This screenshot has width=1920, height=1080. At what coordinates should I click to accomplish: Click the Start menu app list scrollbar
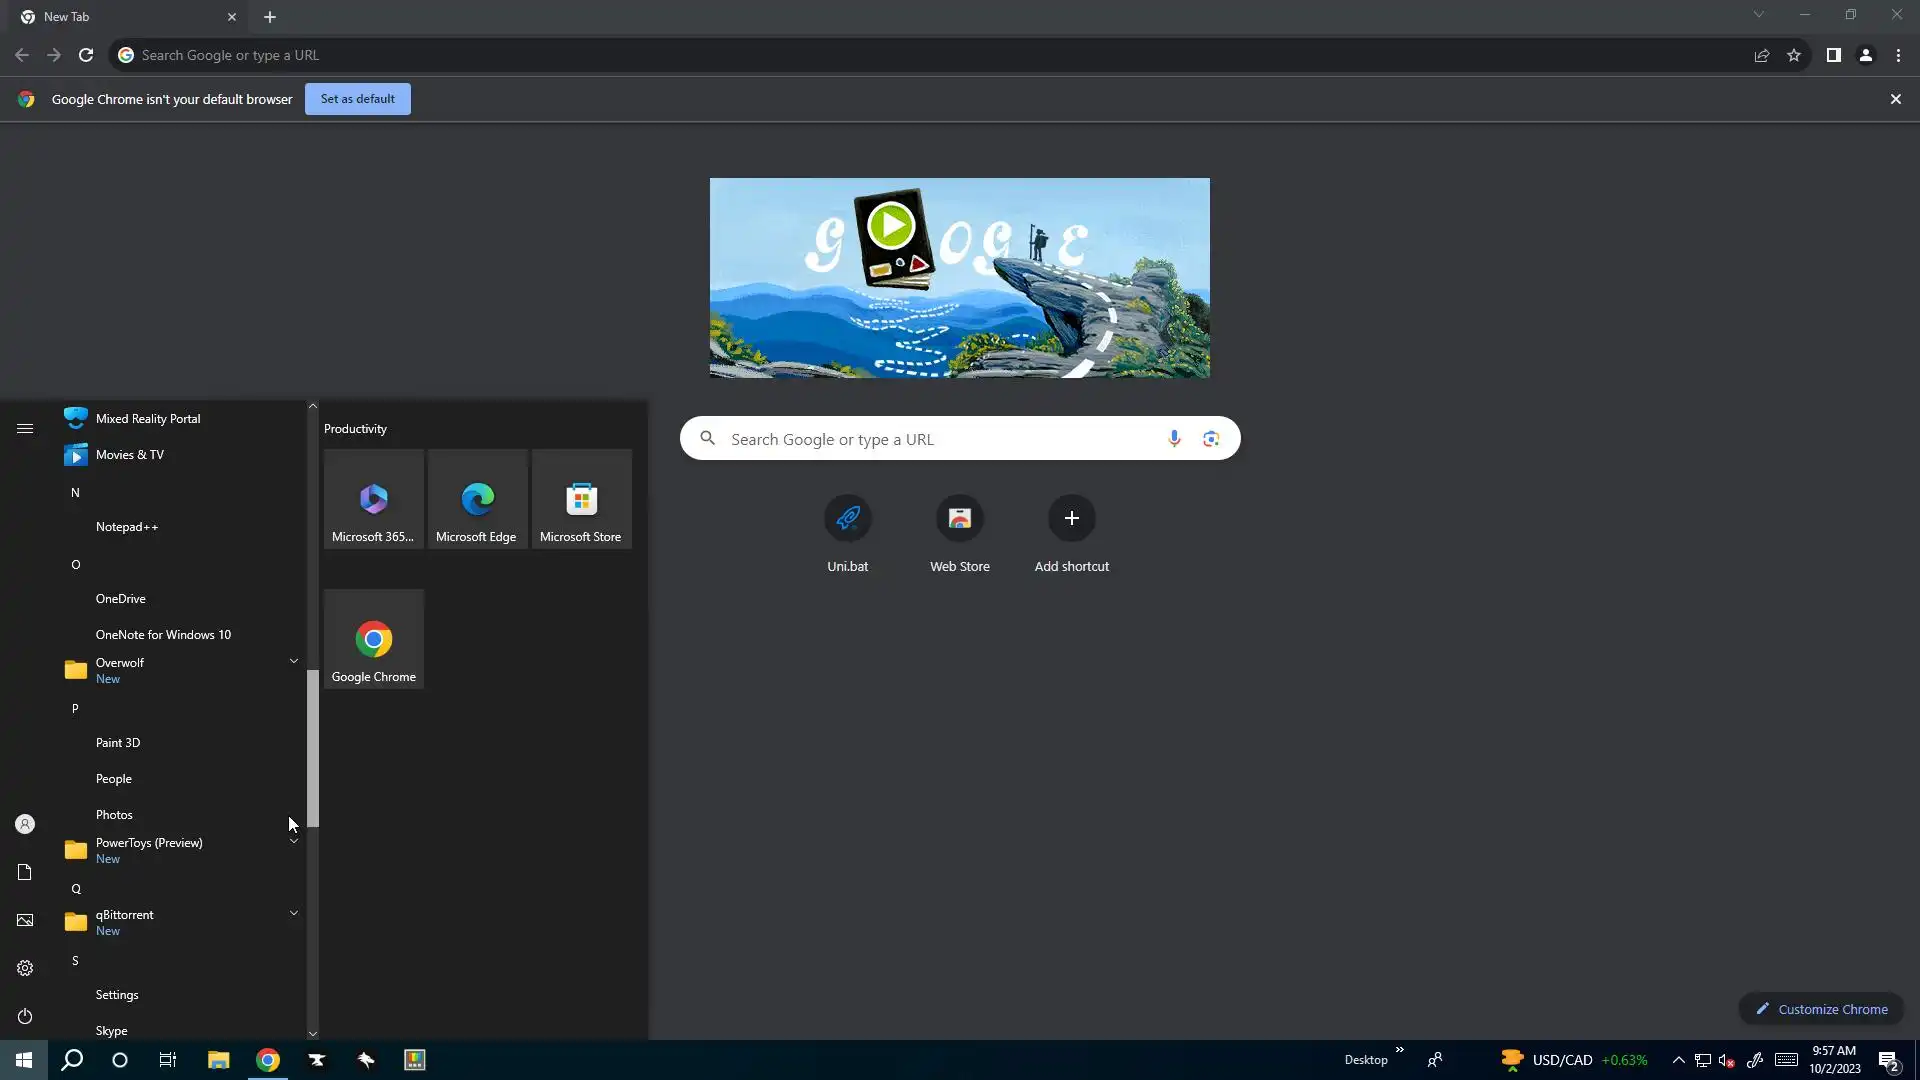313,748
